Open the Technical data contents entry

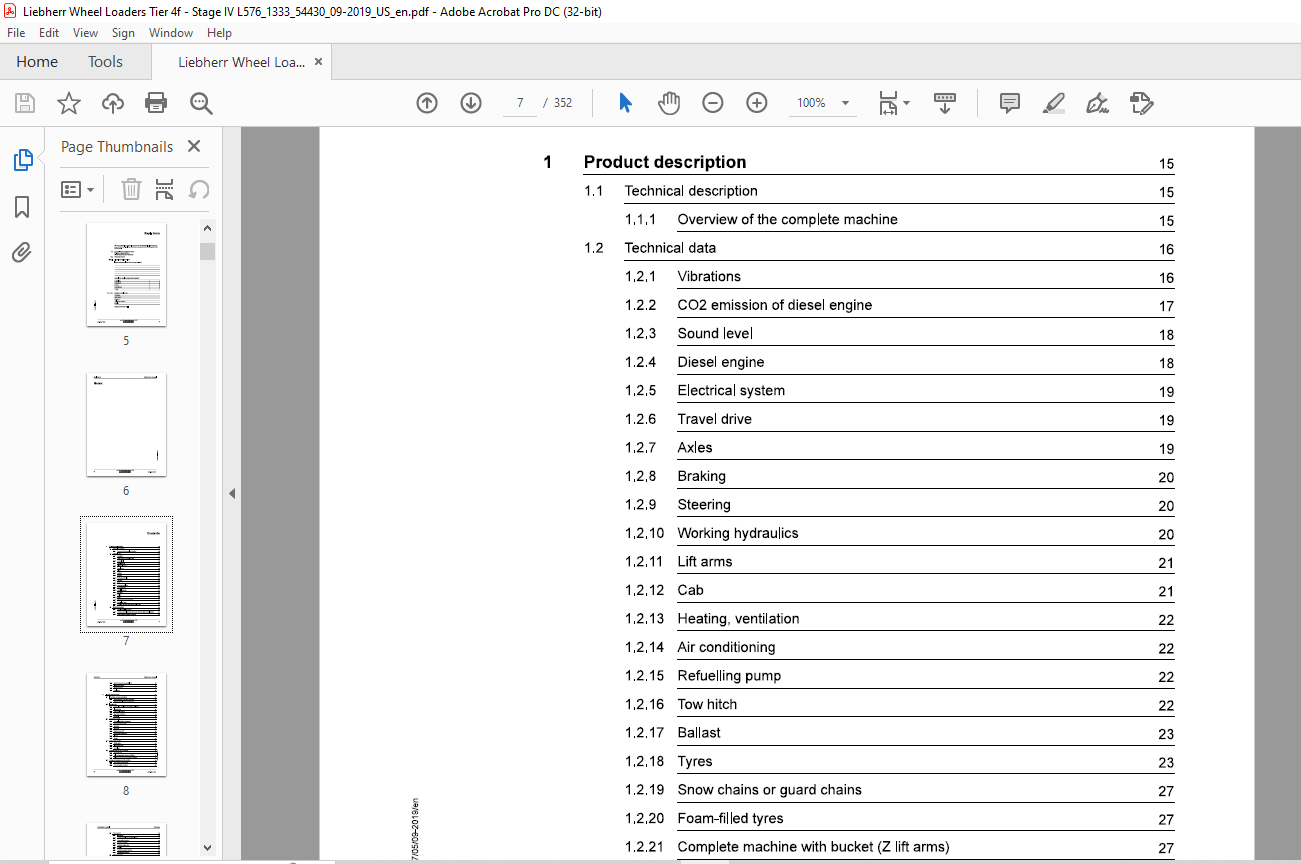670,248
